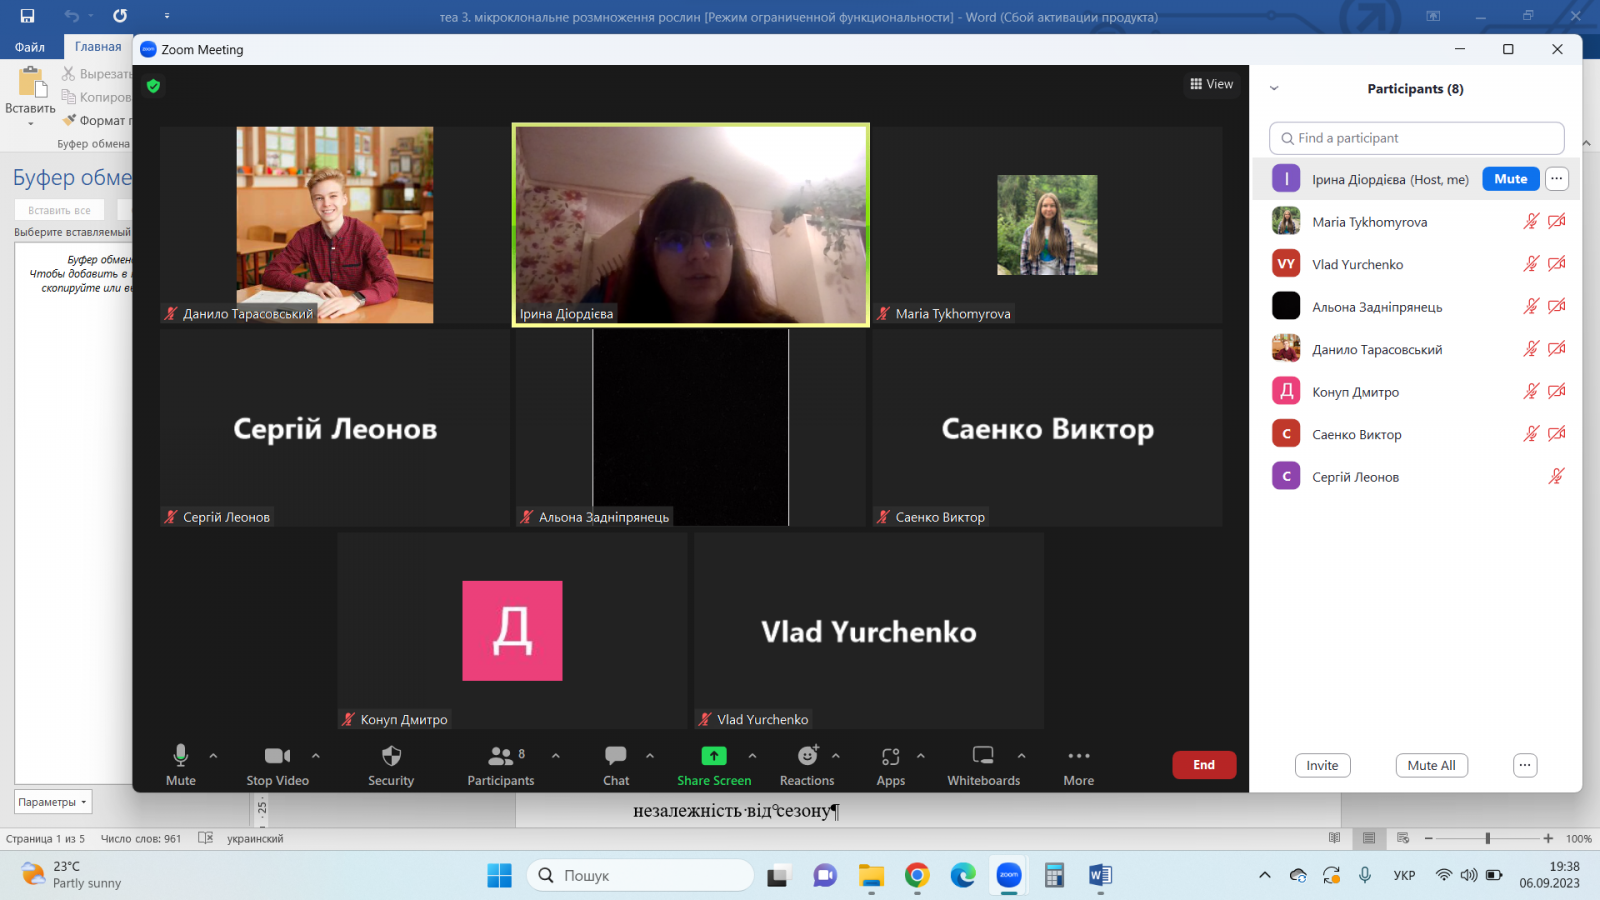The image size is (1600, 900).
Task: Start Share Screen
Action: click(714, 765)
